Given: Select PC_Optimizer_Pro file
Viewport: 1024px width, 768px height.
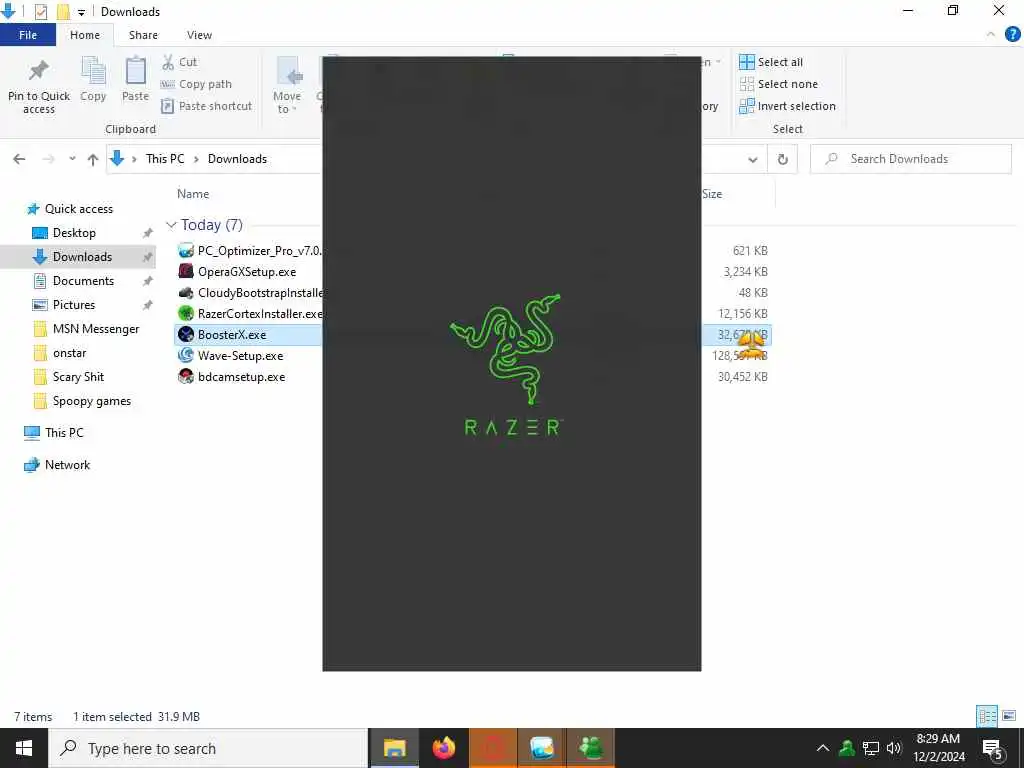Looking at the screenshot, I should pyautogui.click(x=259, y=251).
